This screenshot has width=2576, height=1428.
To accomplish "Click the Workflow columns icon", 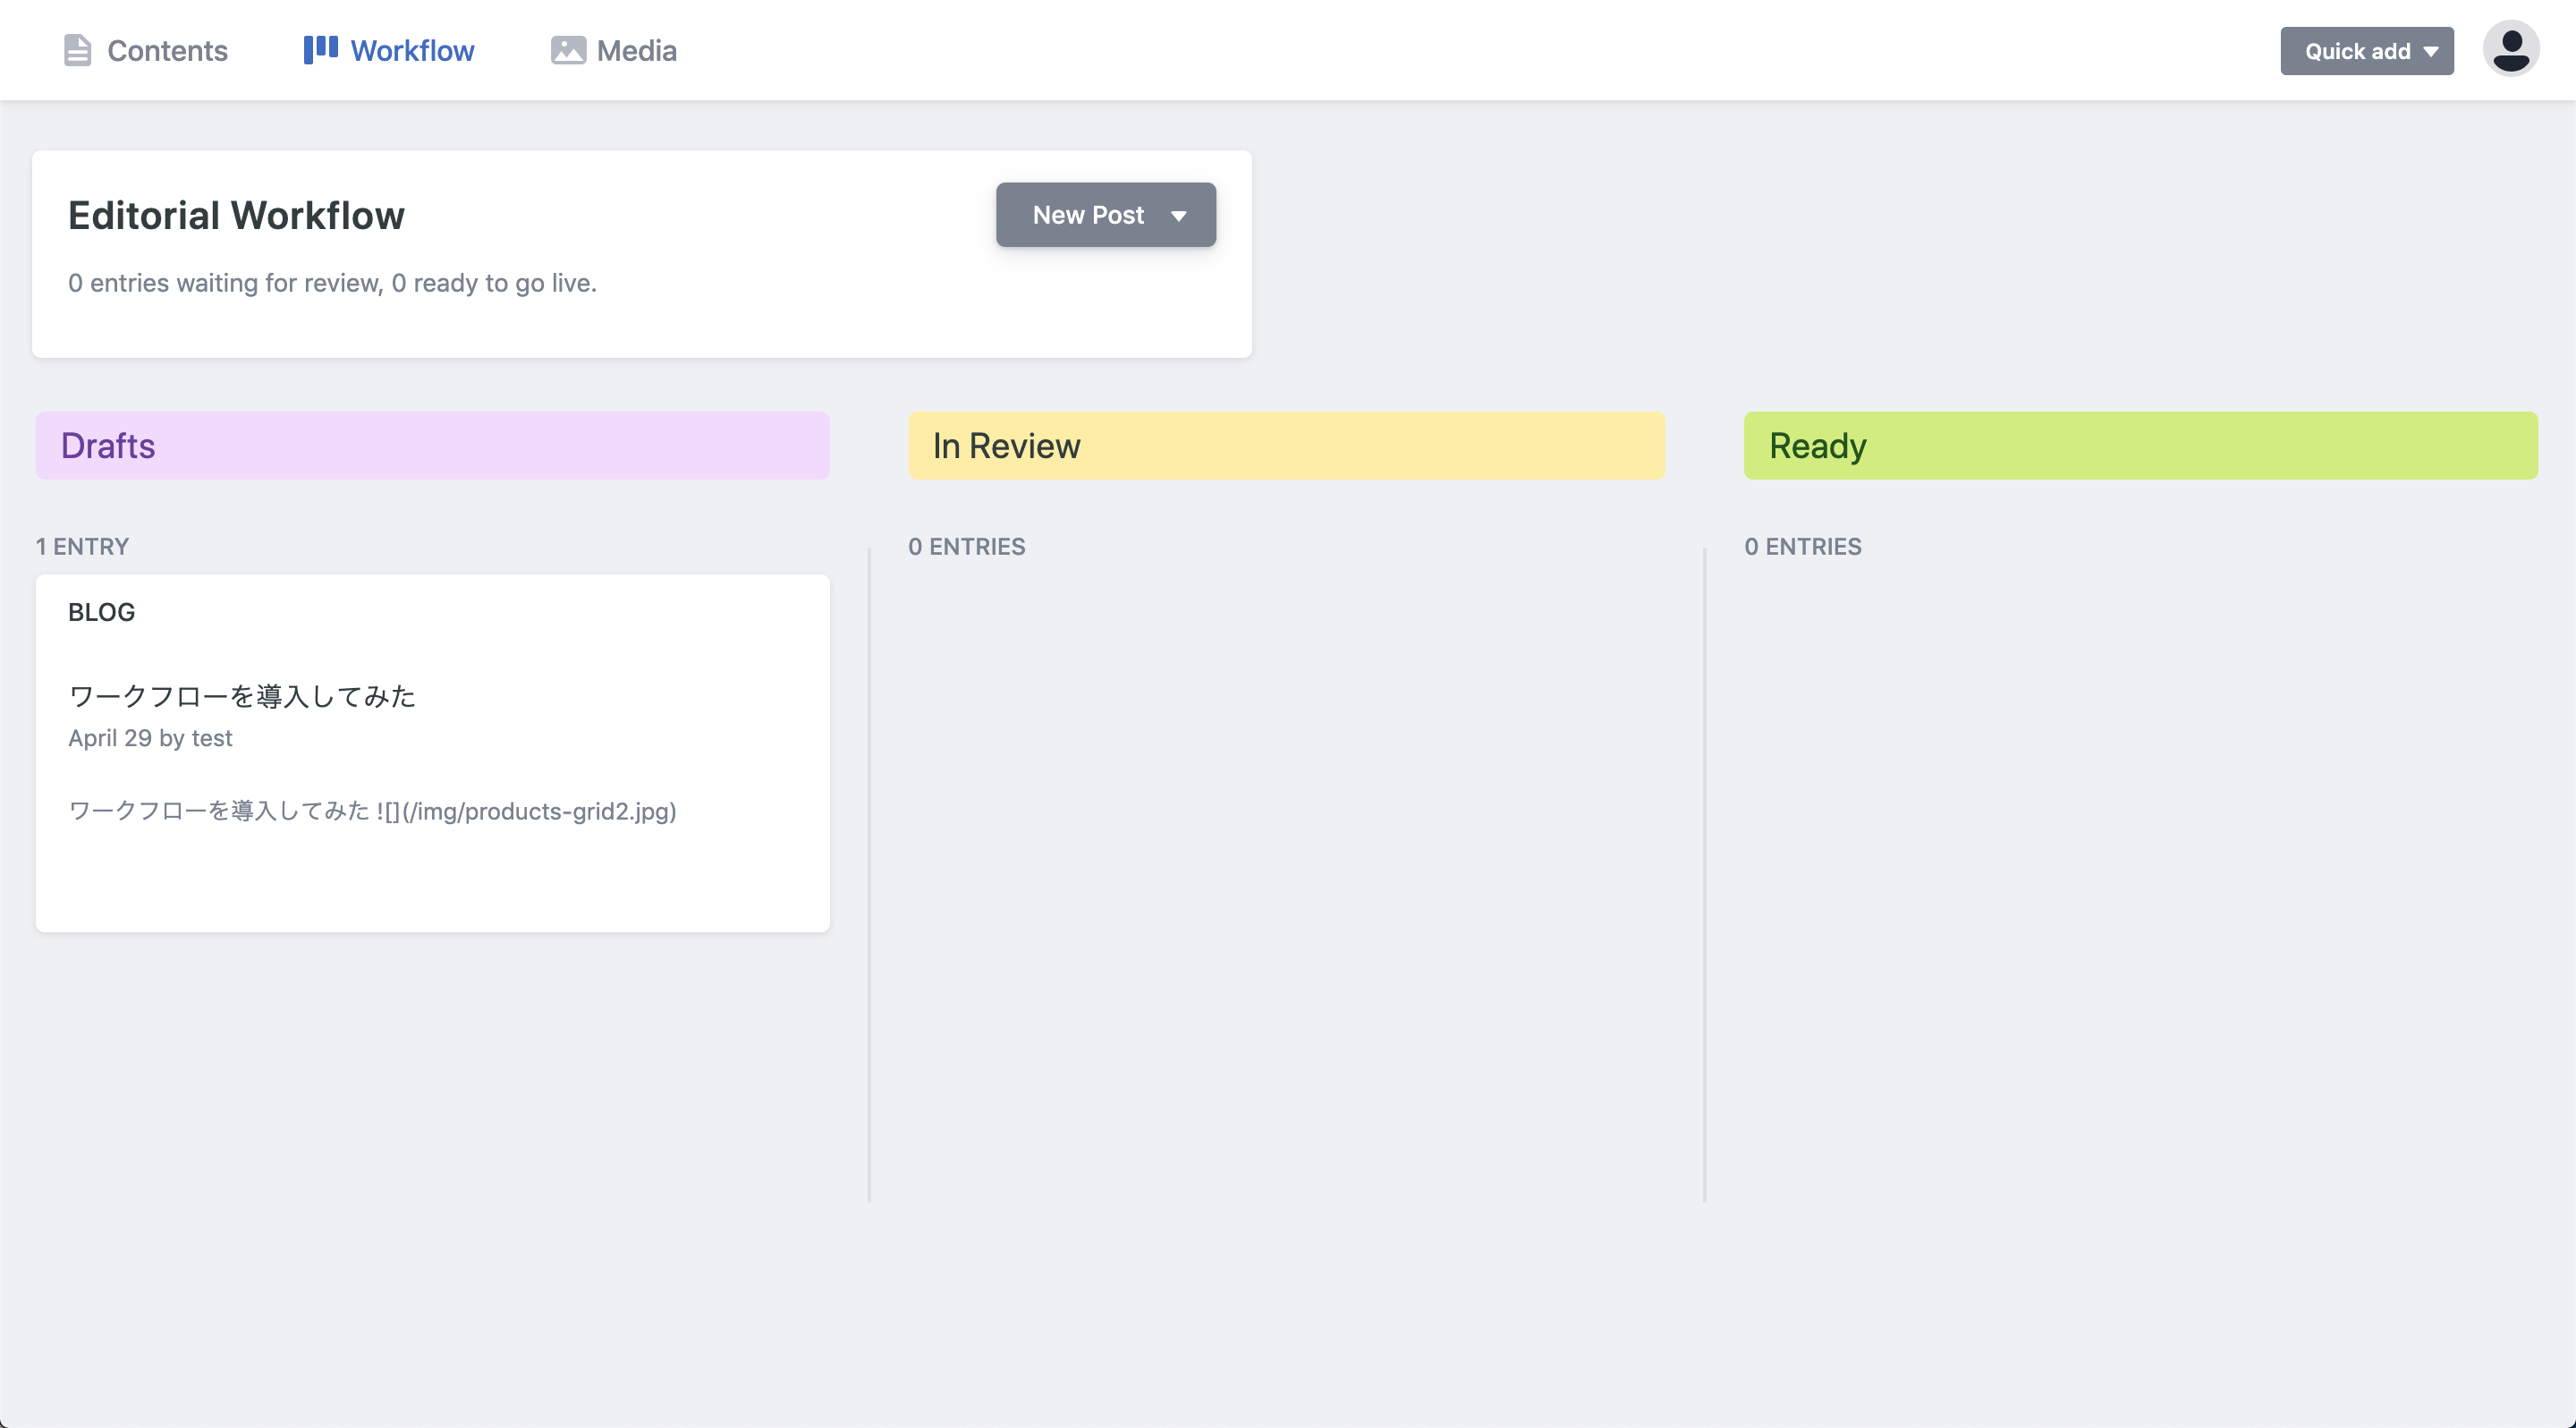I will [321, 49].
